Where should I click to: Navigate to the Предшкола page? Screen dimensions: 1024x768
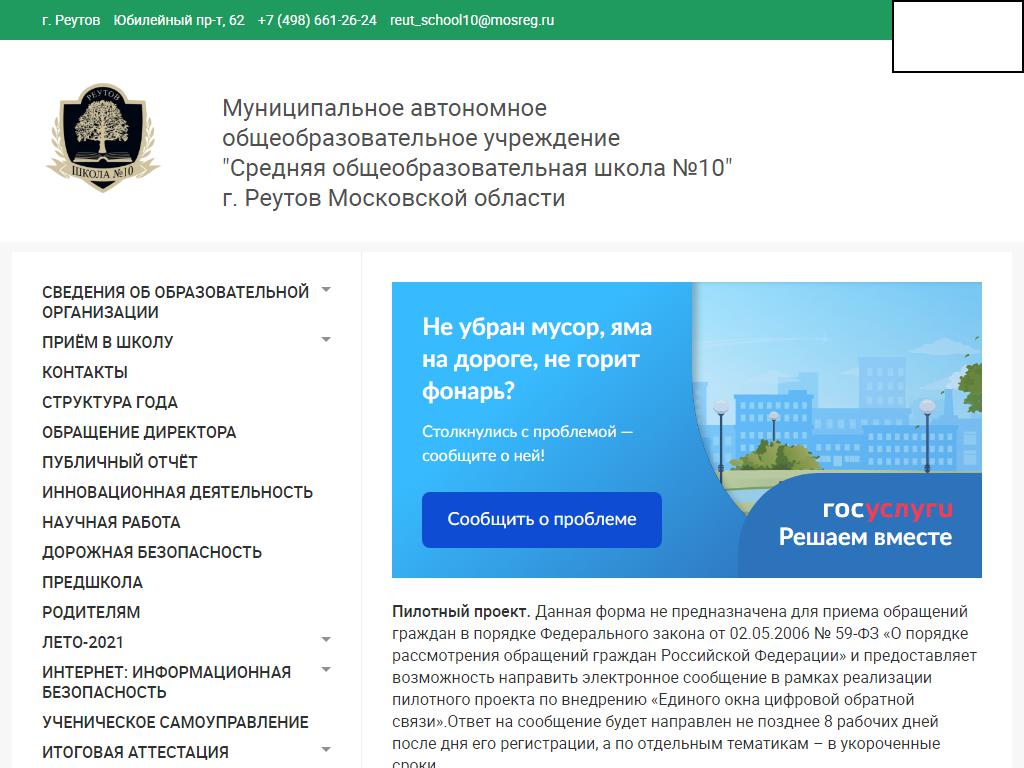pos(92,582)
